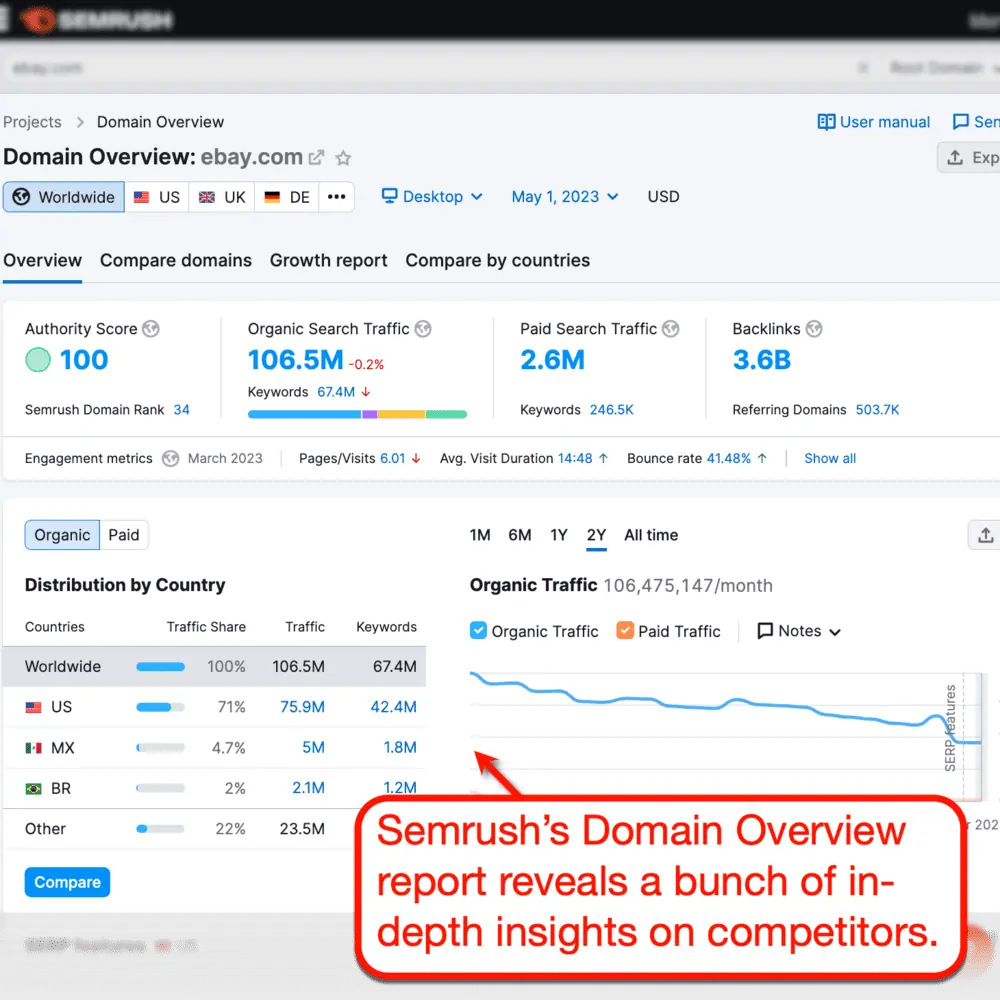This screenshot has width=1000, height=1000.
Task: Select the 2Y time range
Action: coord(596,535)
